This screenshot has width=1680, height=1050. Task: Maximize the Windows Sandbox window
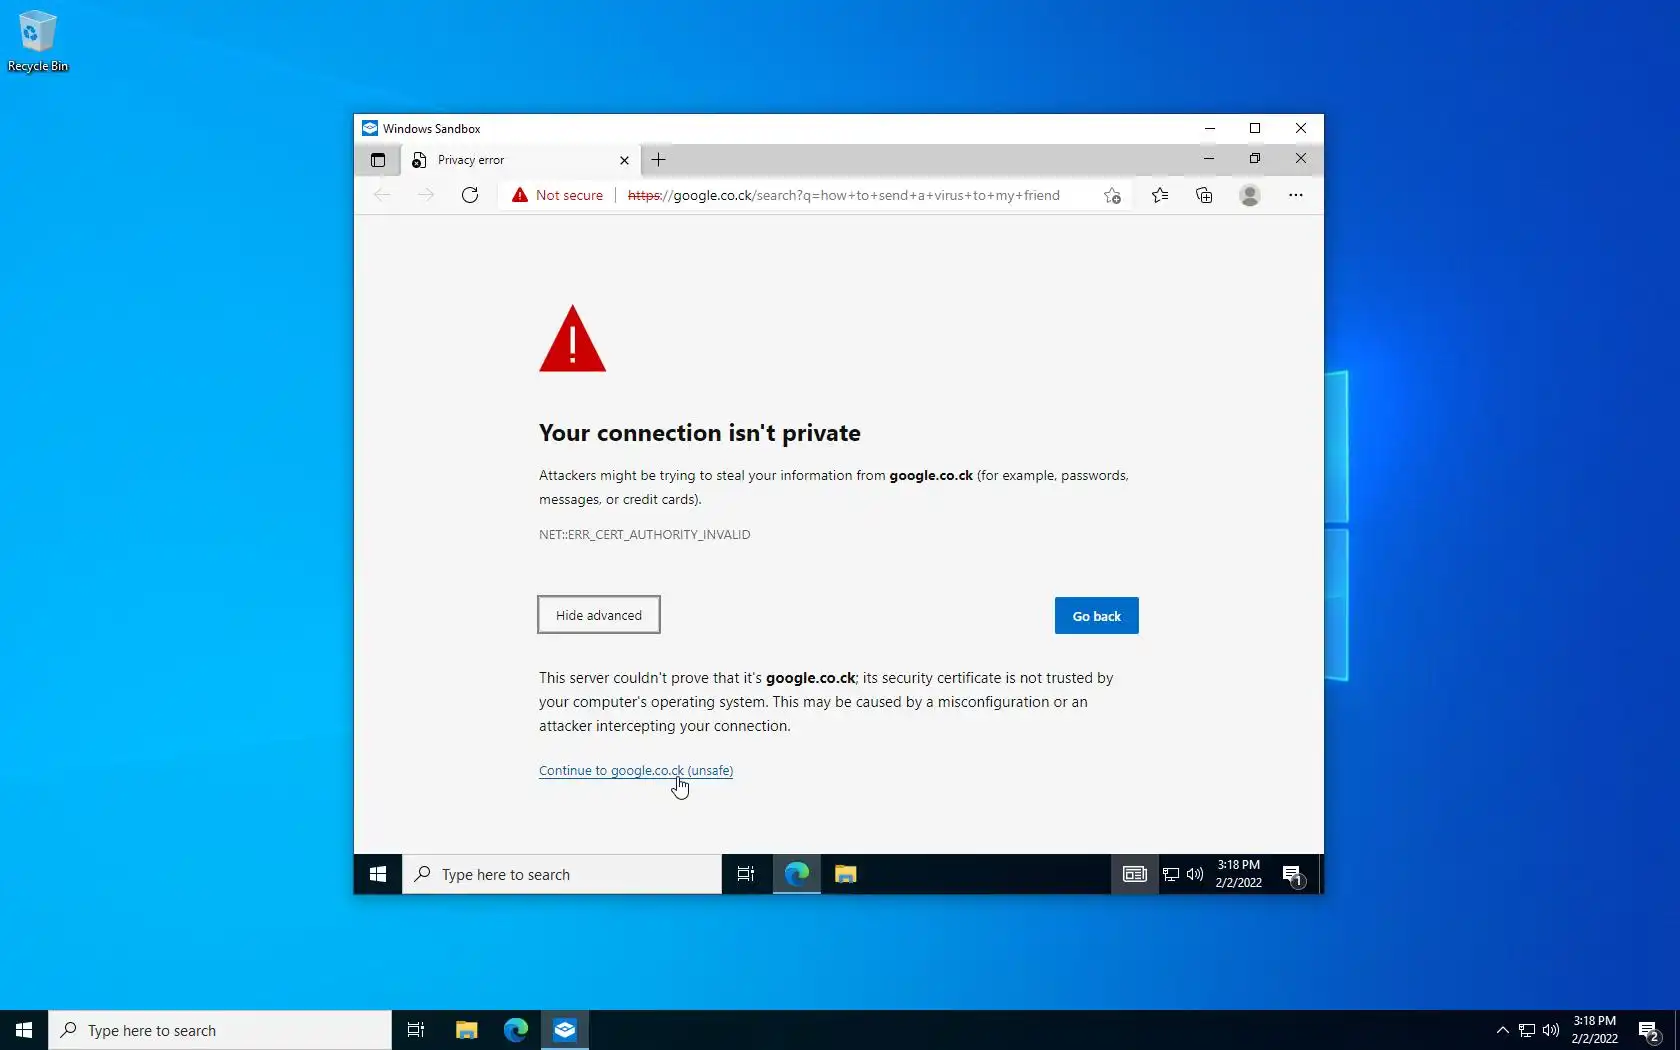click(1255, 128)
